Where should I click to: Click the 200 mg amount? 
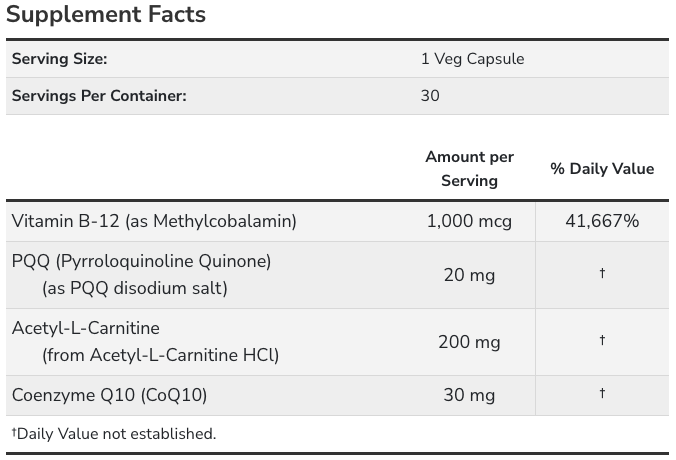click(469, 342)
